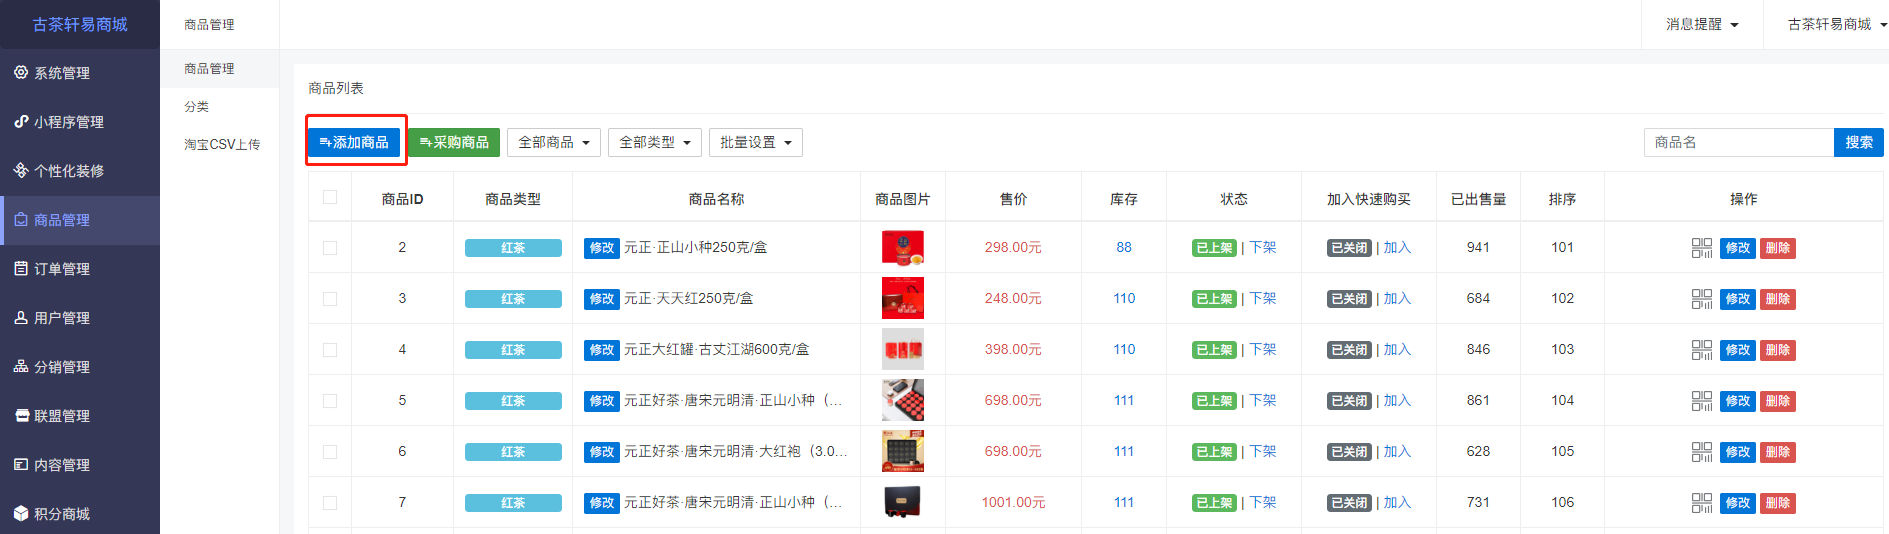The height and width of the screenshot is (534, 1889).
Task: Open thumbnail of 元正·天天红250克/盒
Action: tap(903, 298)
